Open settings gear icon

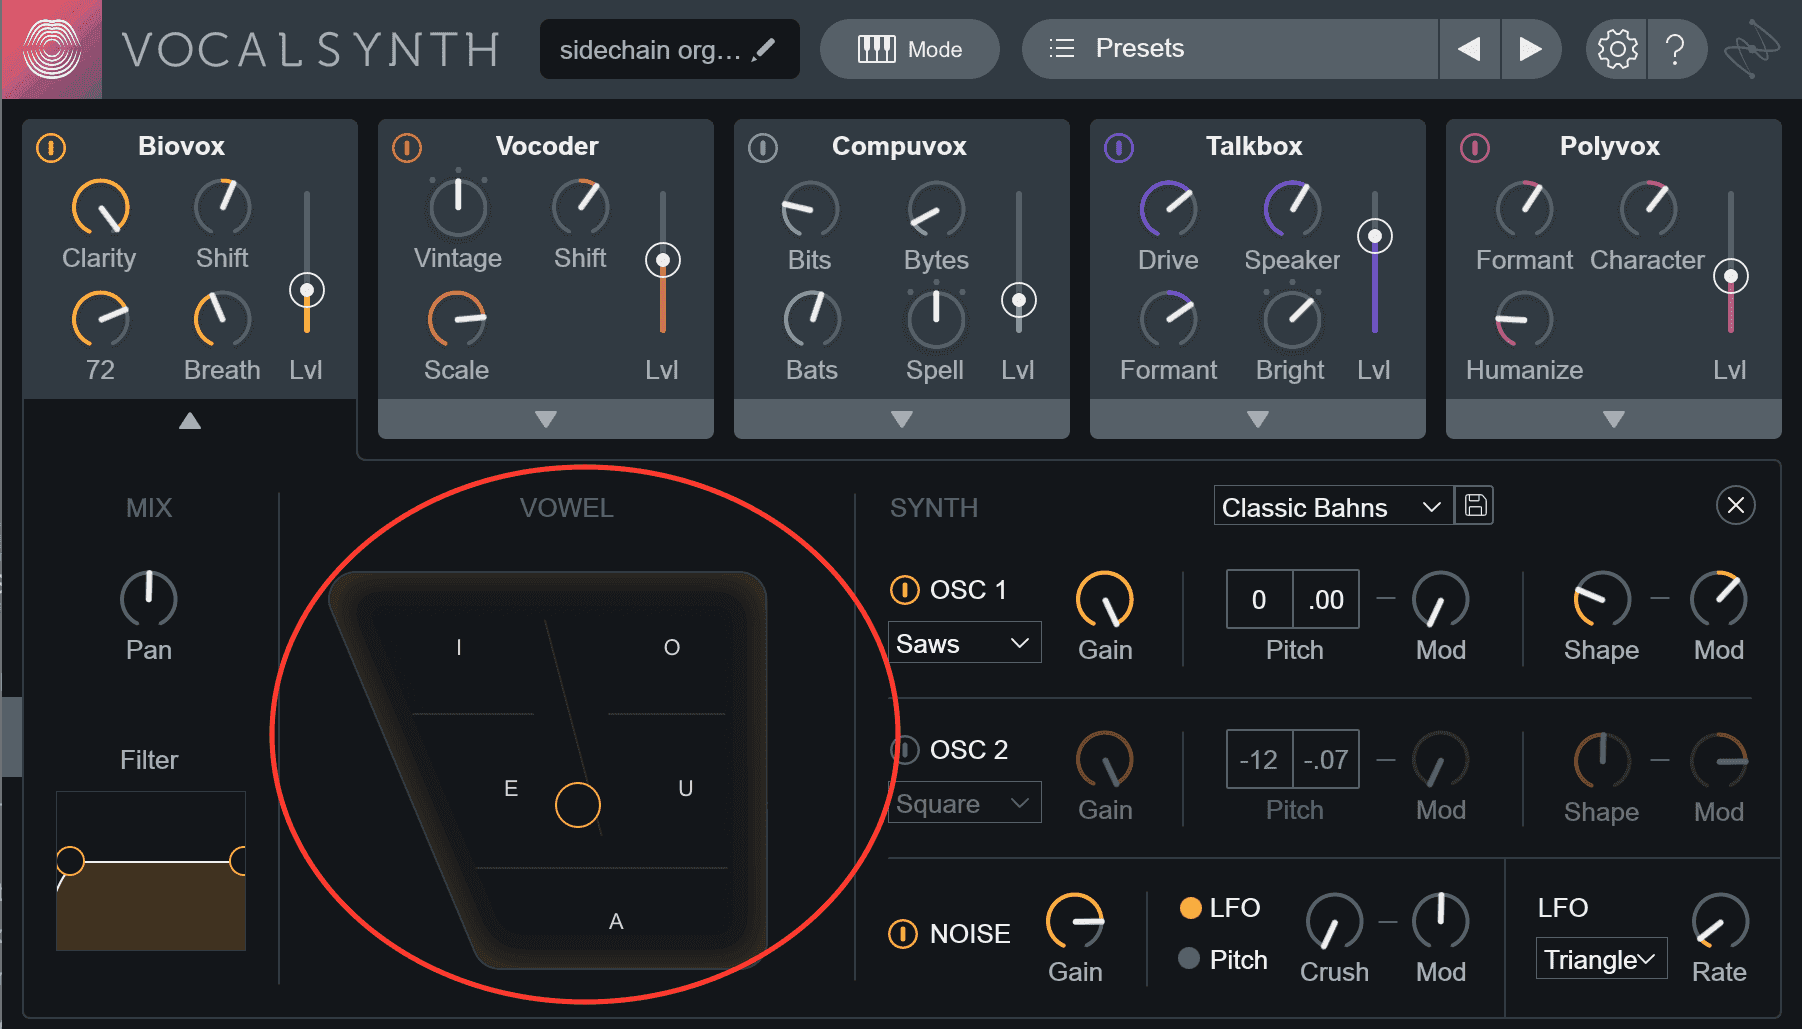[1617, 49]
